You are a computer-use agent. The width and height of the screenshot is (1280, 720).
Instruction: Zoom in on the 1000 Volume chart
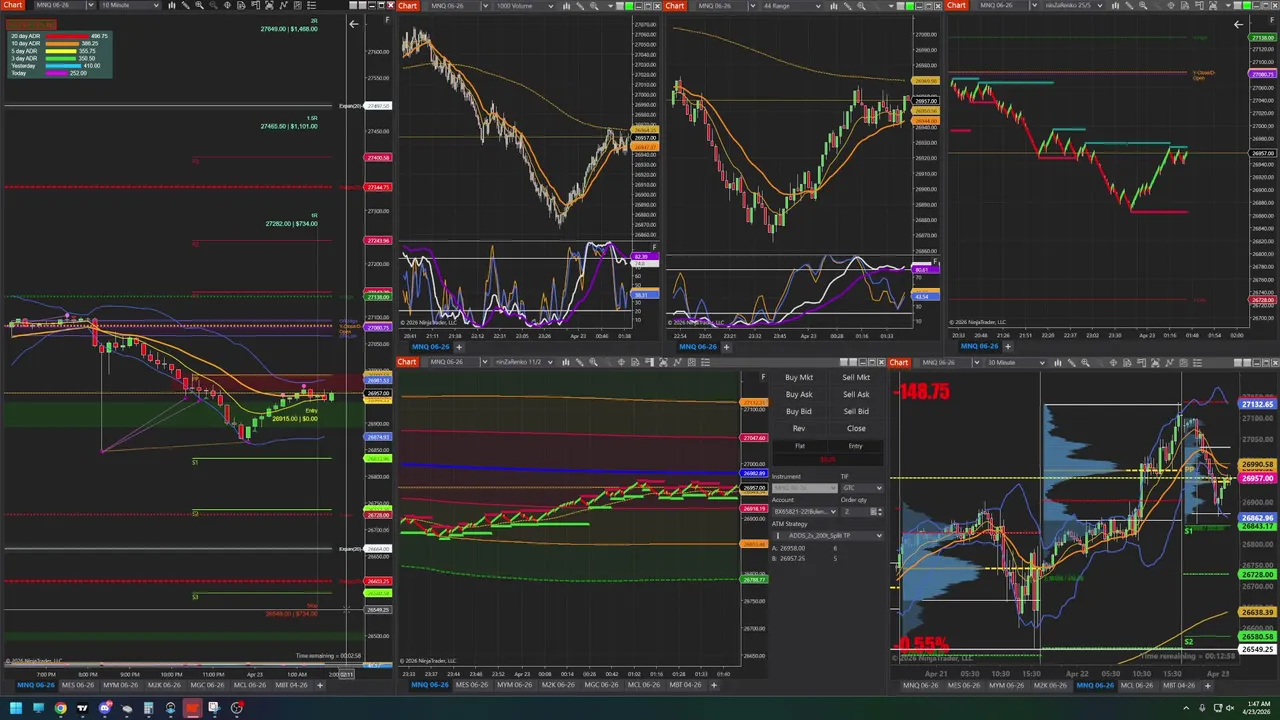(x=594, y=6)
